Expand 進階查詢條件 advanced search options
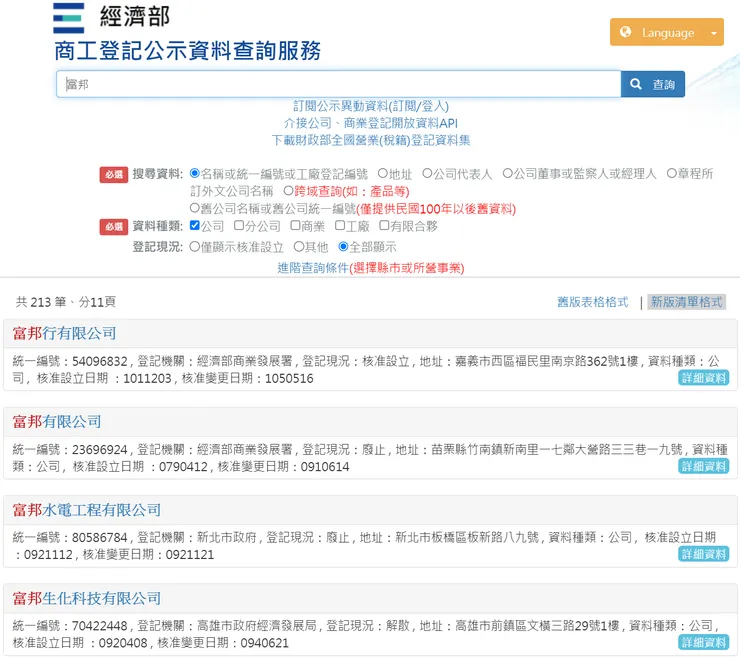Viewport: 740px width, 658px height. point(370,268)
